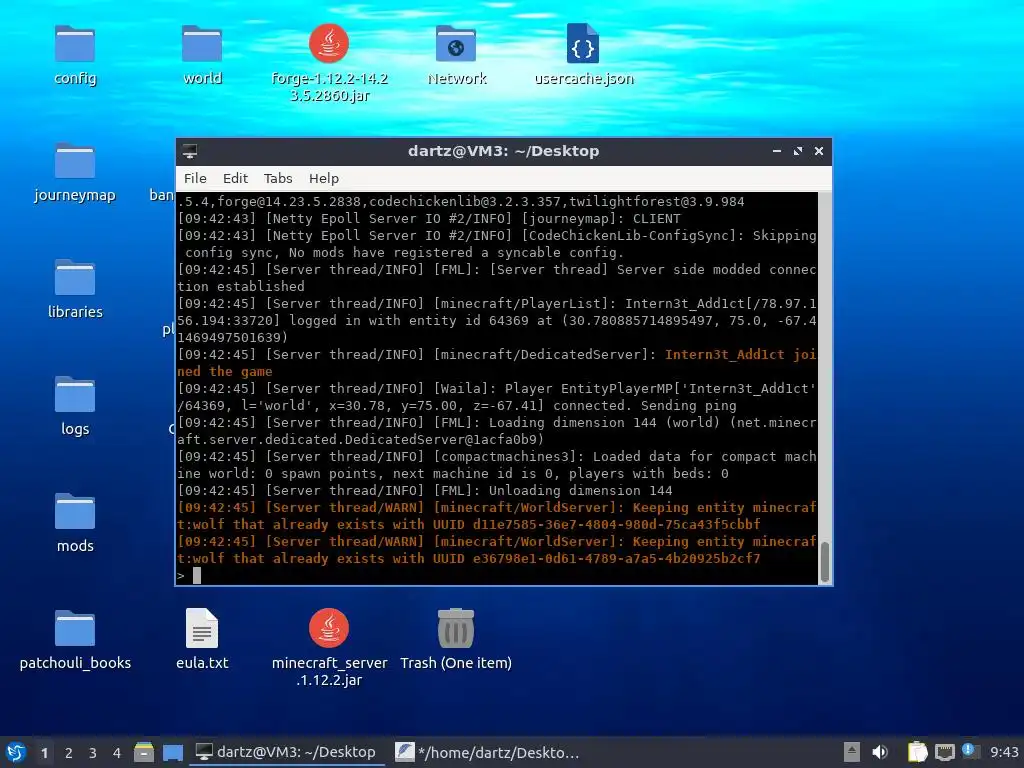The width and height of the screenshot is (1024, 768).
Task: Open the LXQt application menu icon
Action: (16, 752)
